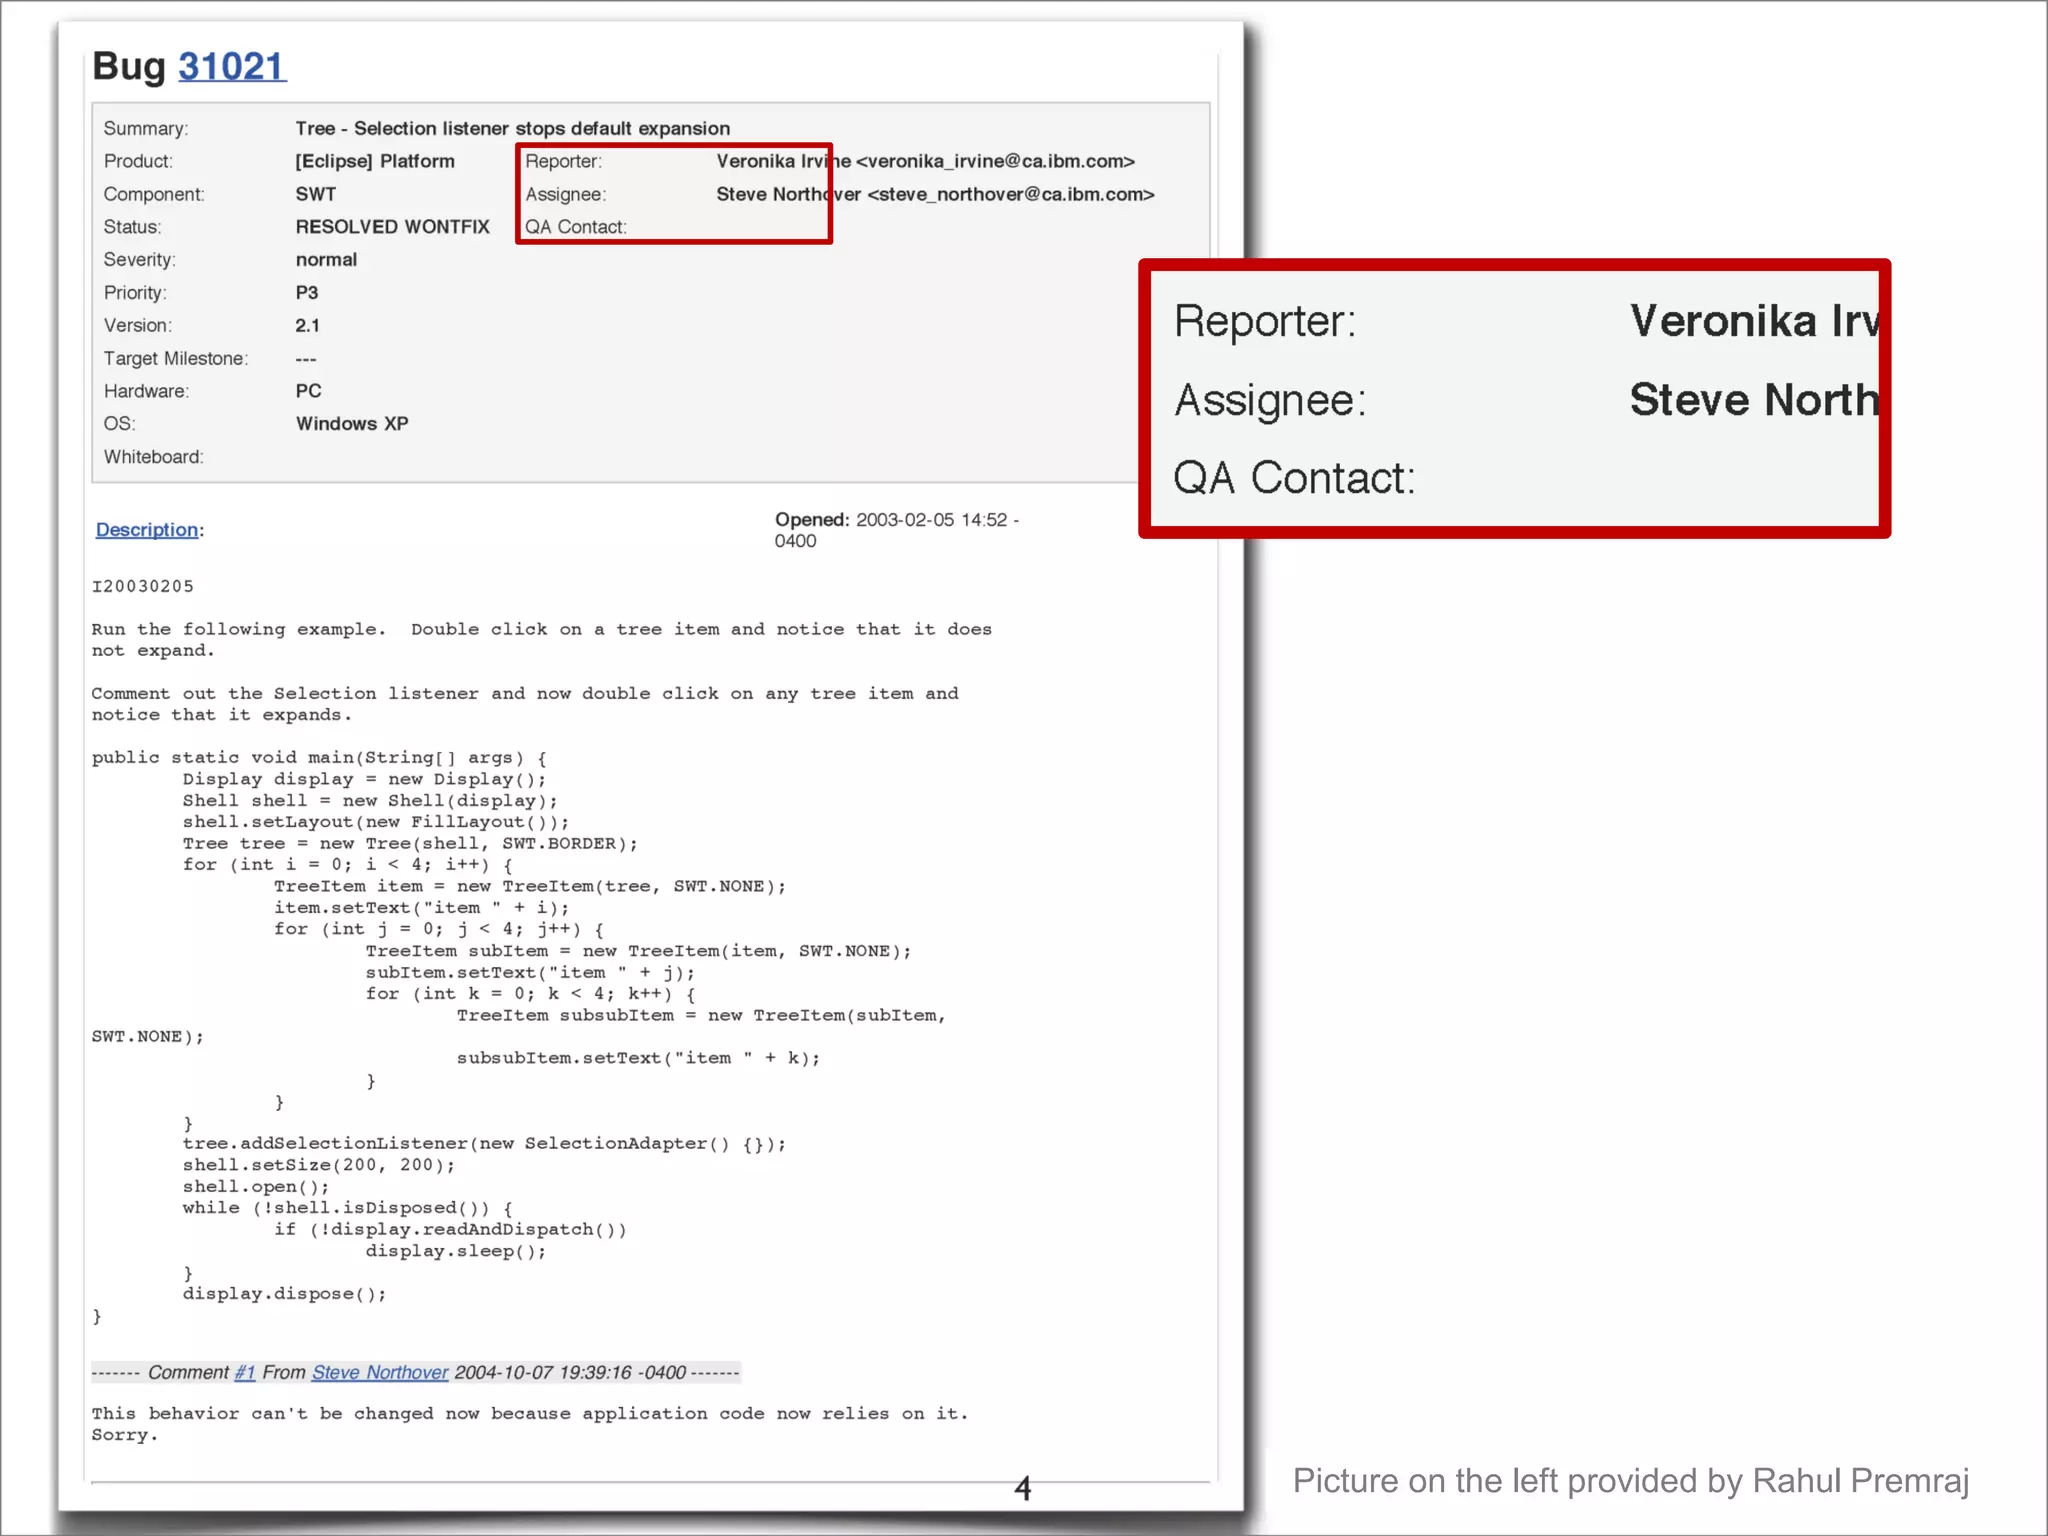Image resolution: width=2048 pixels, height=1536 pixels.
Task: Click the assignee email steve_northover@ca.ibm.com
Action: pos(1011,194)
